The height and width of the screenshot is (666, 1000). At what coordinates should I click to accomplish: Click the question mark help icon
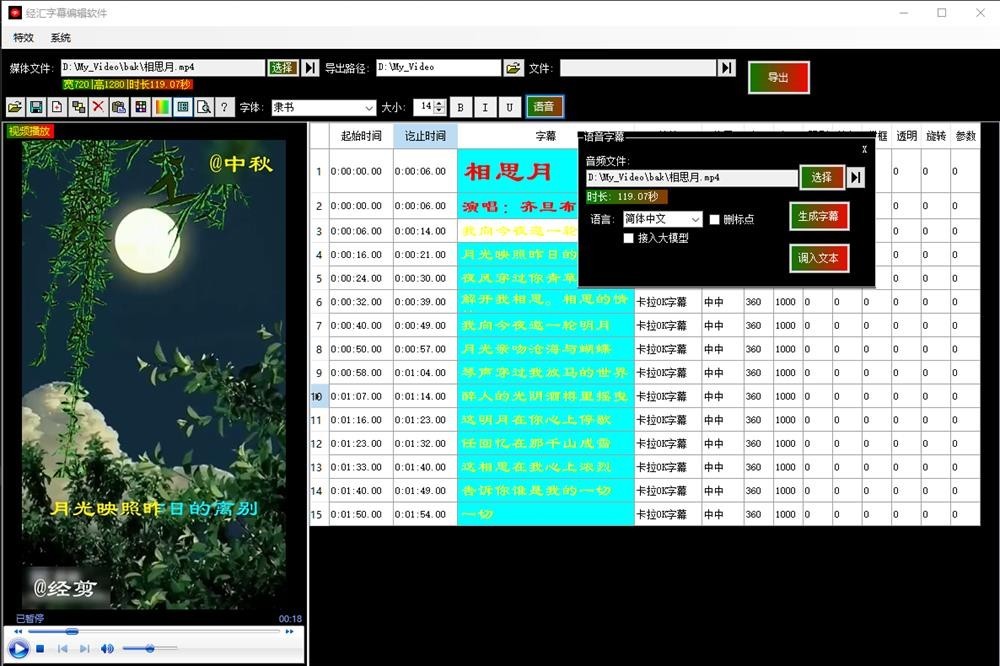click(224, 107)
